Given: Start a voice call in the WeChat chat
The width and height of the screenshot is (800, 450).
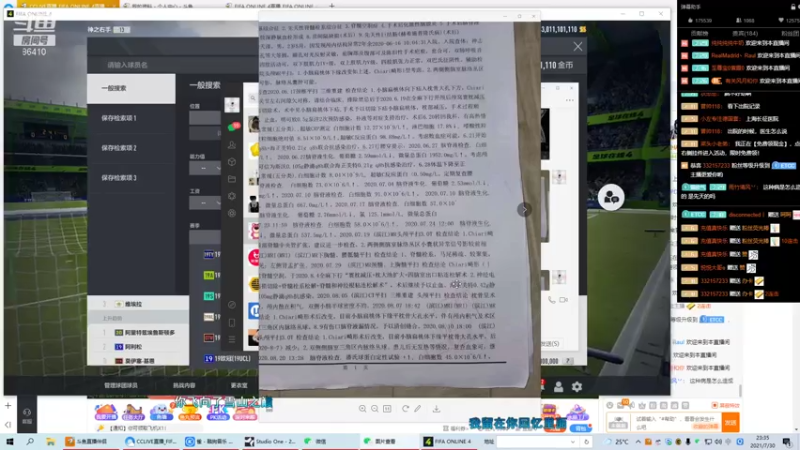Looking at the screenshot, I should [552, 300].
